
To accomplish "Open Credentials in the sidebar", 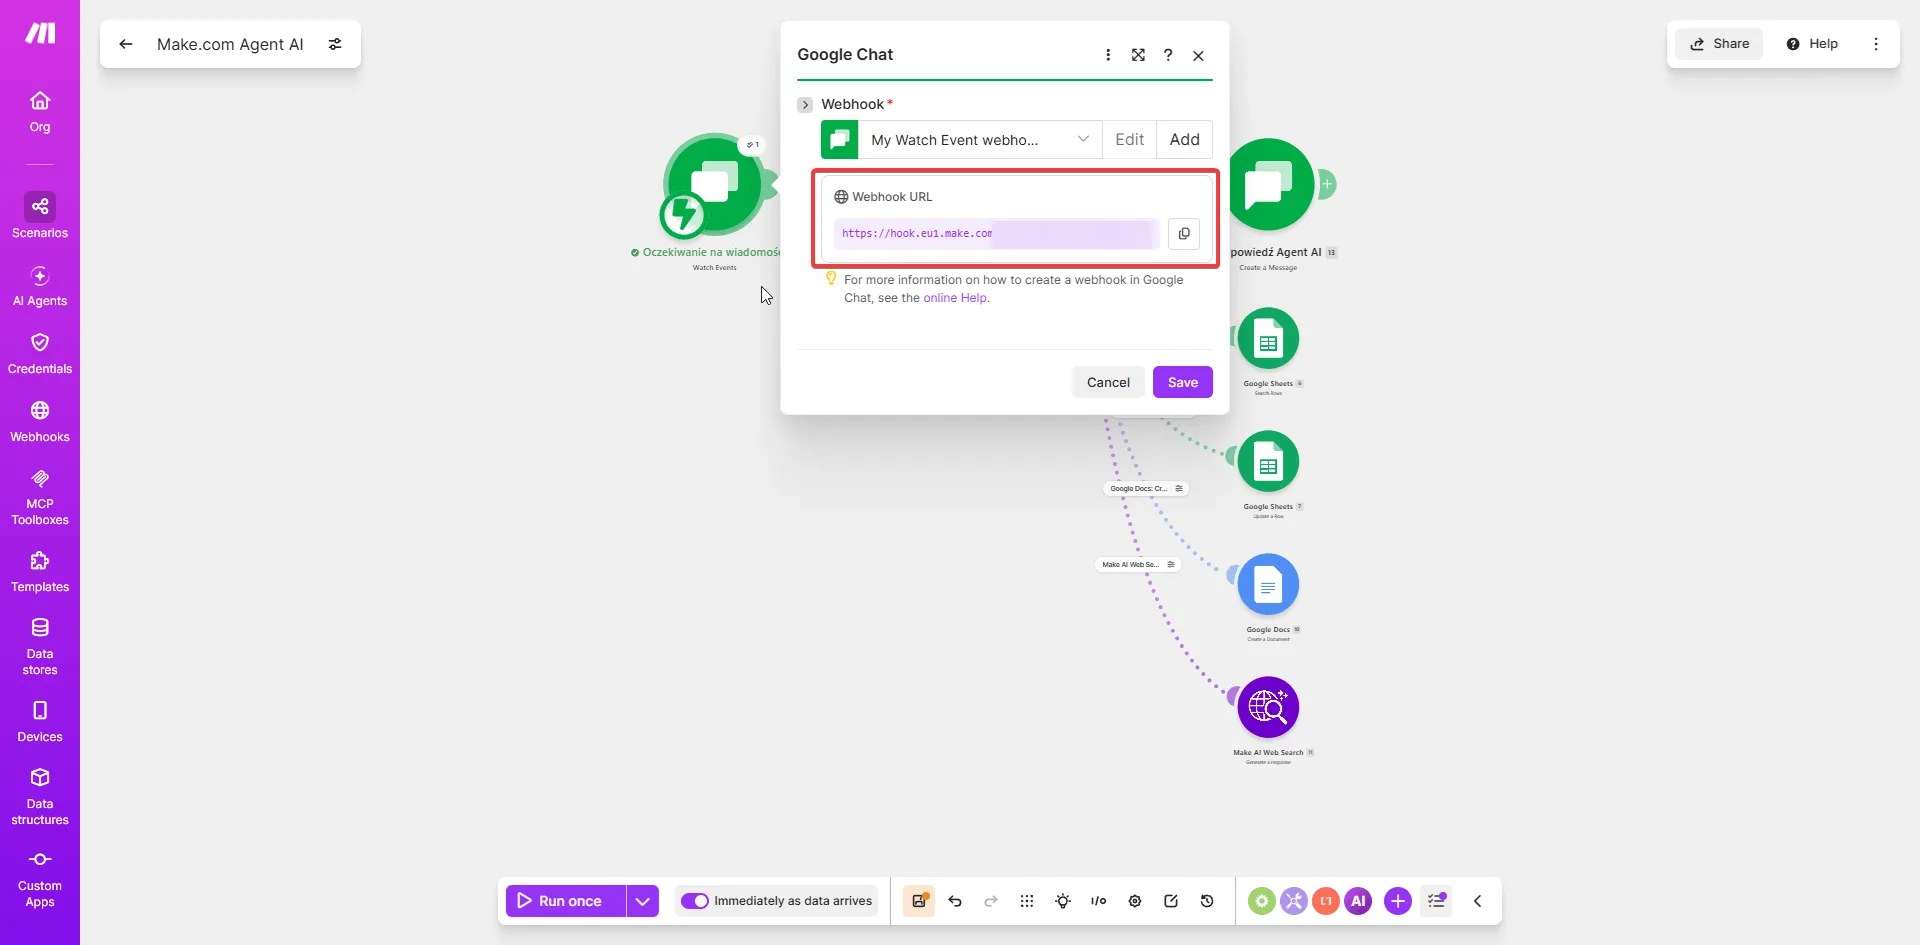I will (40, 354).
